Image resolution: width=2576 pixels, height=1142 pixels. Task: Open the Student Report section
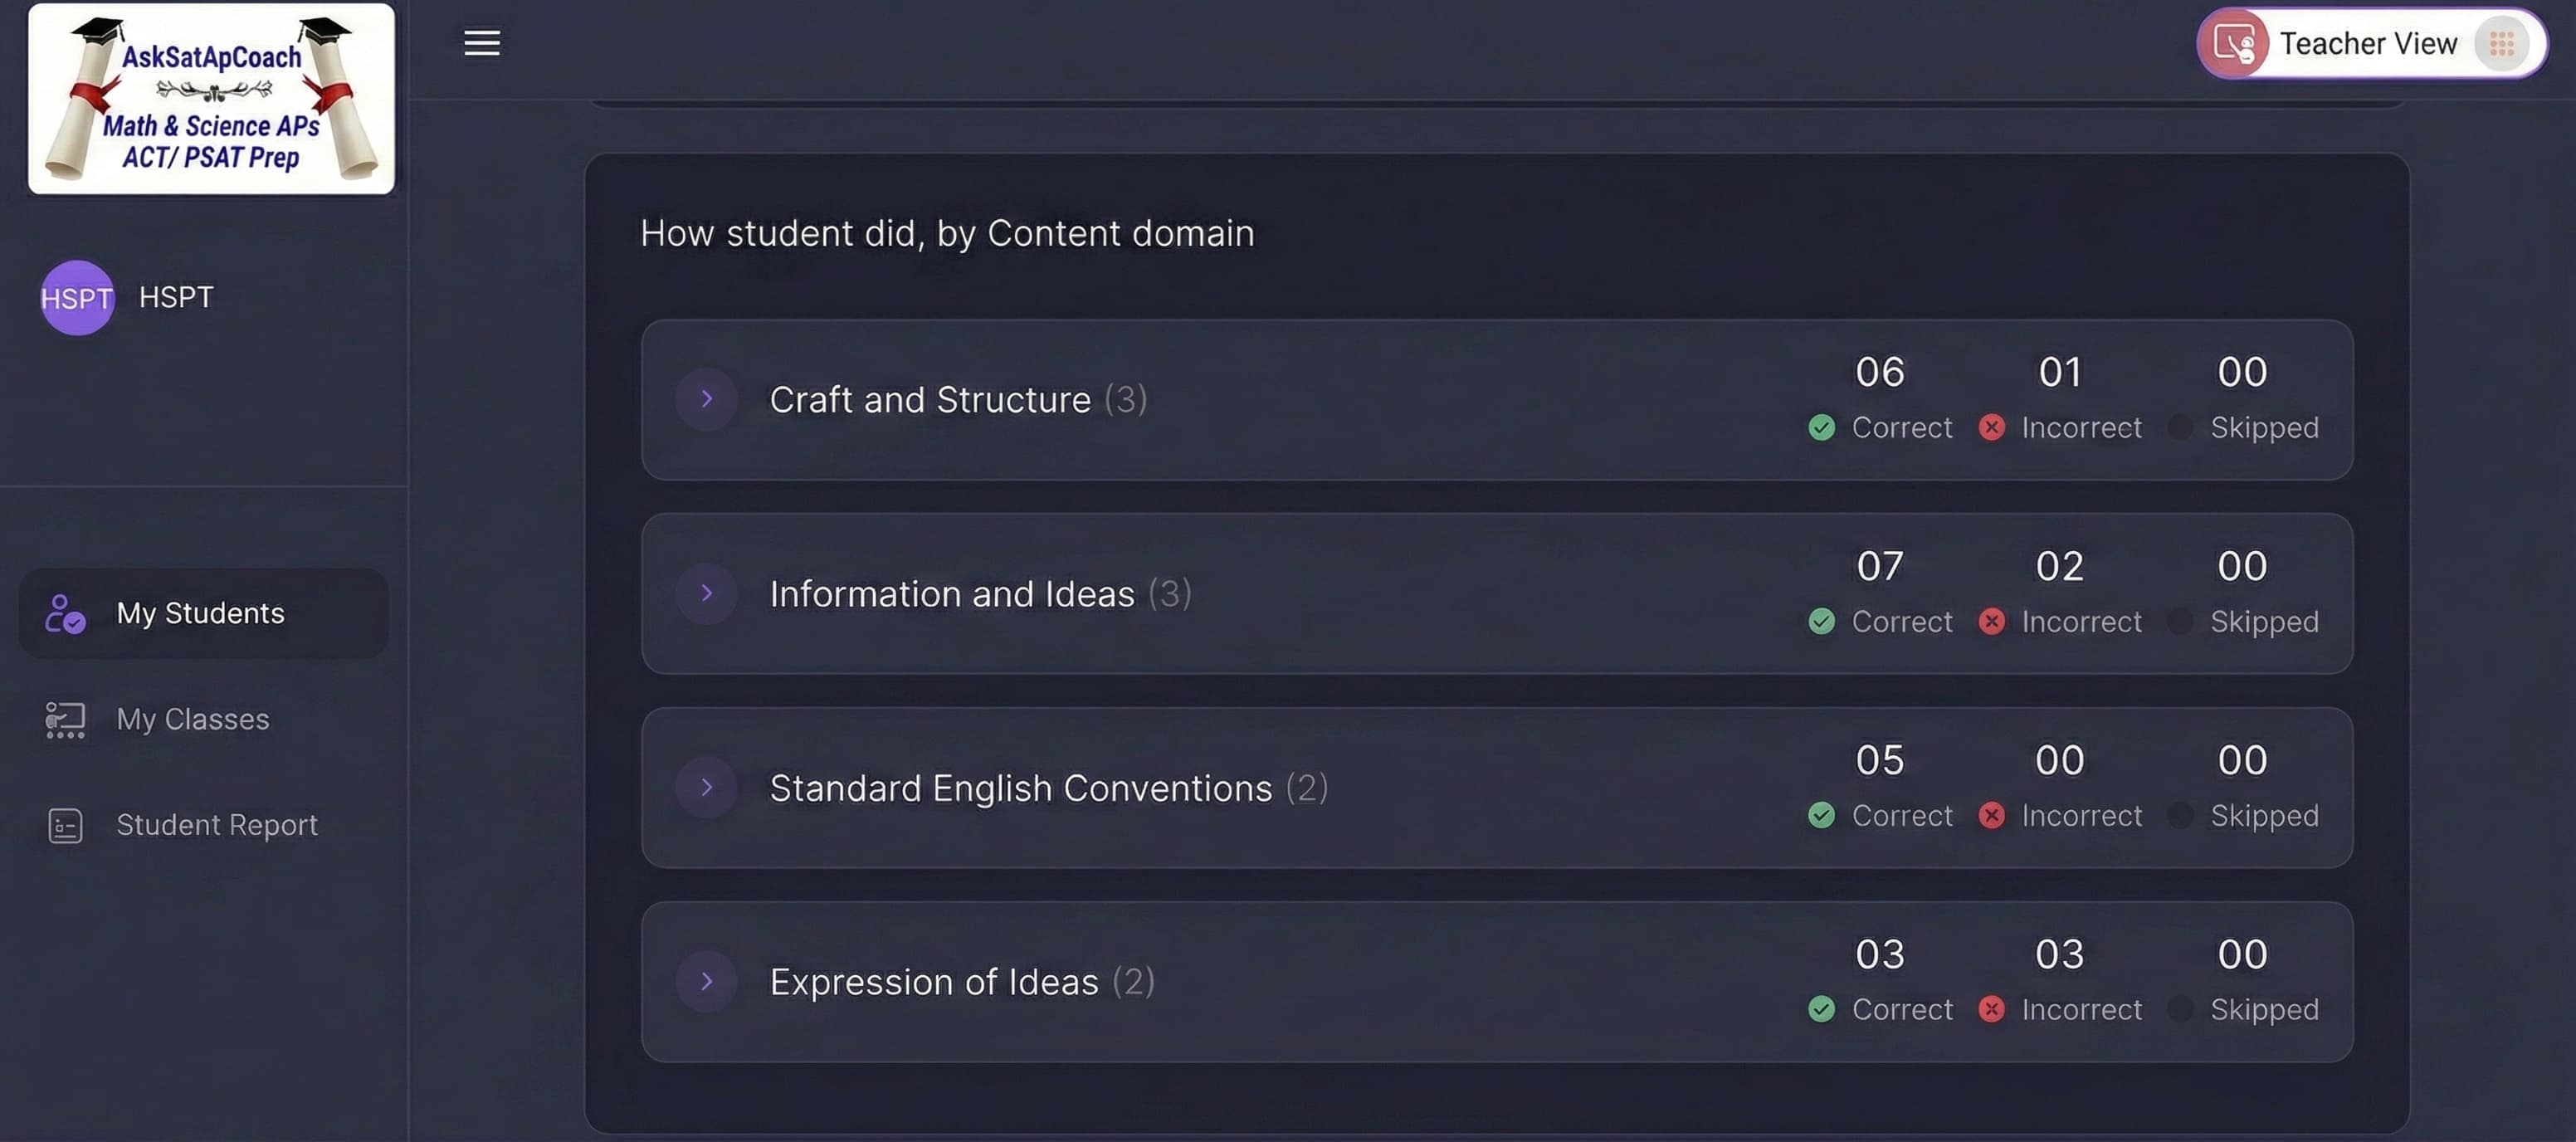pos(216,825)
